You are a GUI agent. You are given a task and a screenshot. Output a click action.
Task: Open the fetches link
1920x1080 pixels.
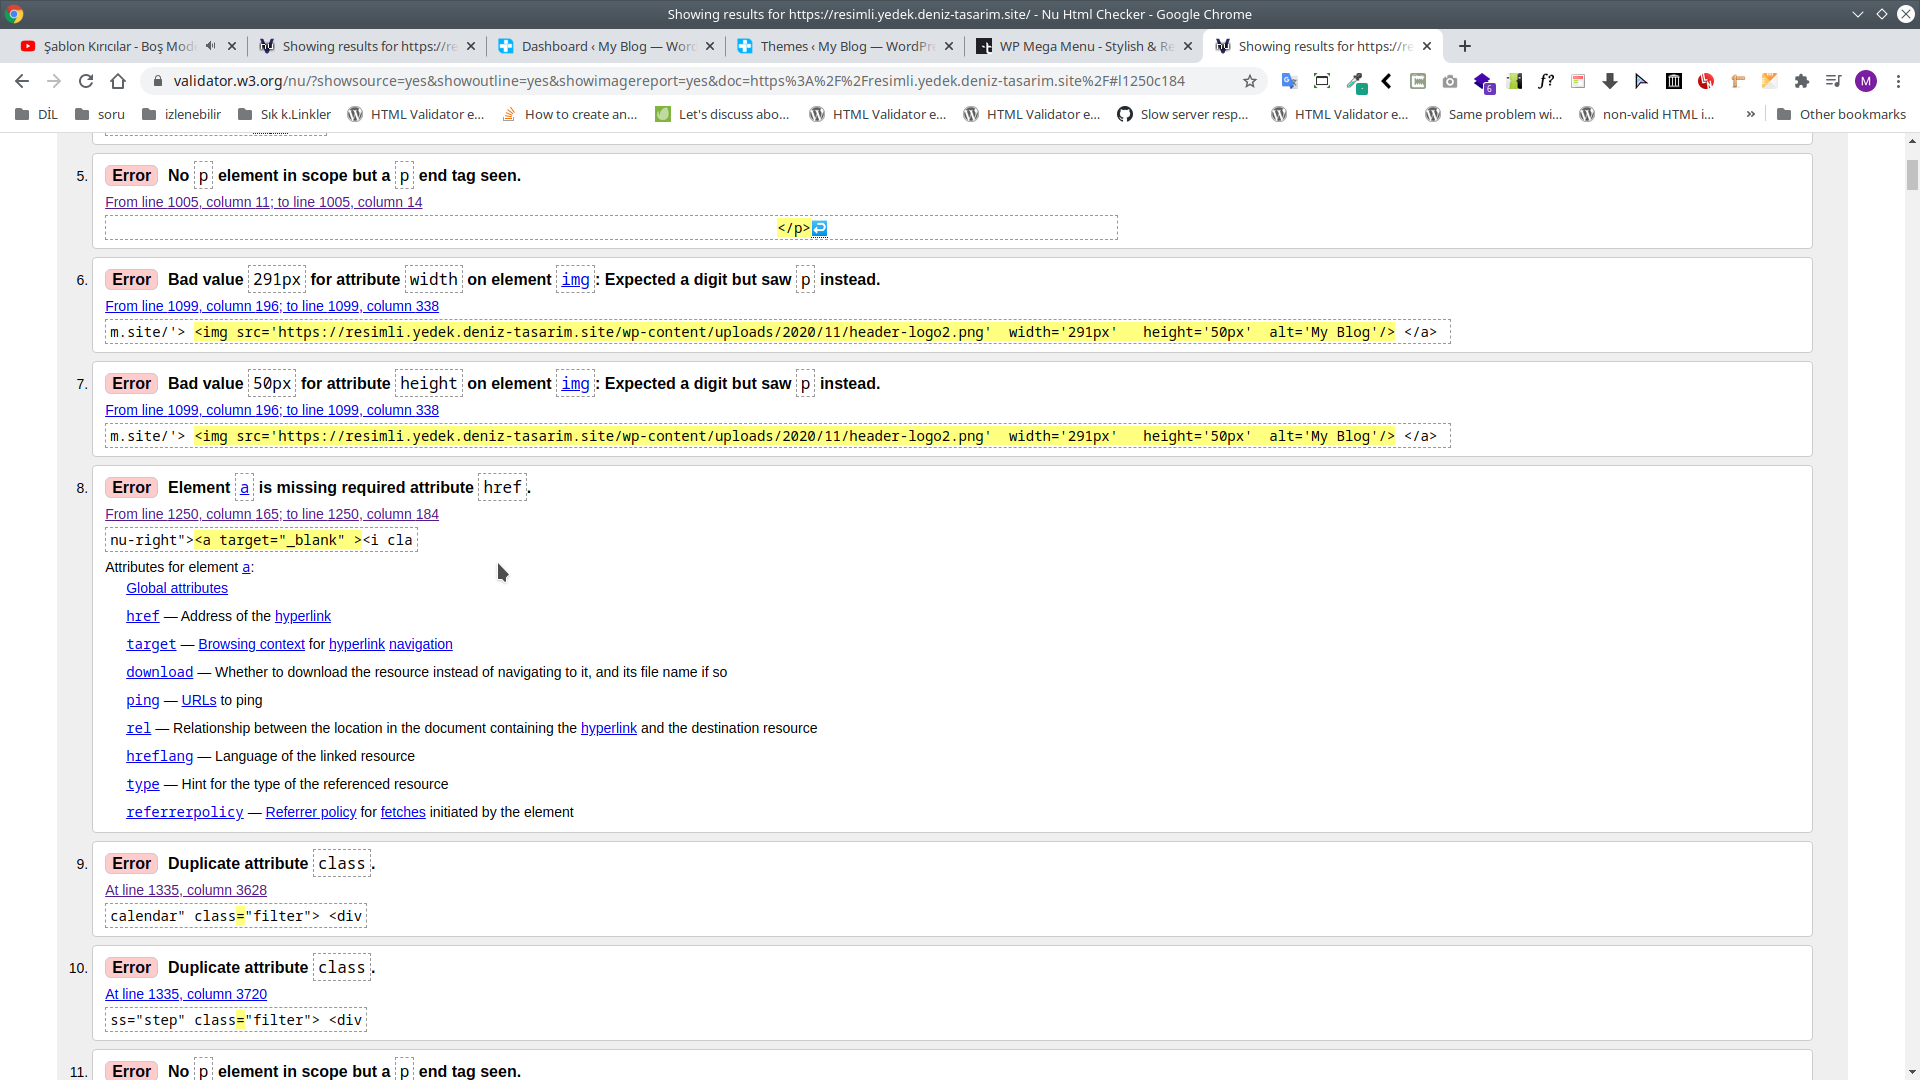pyautogui.click(x=403, y=812)
